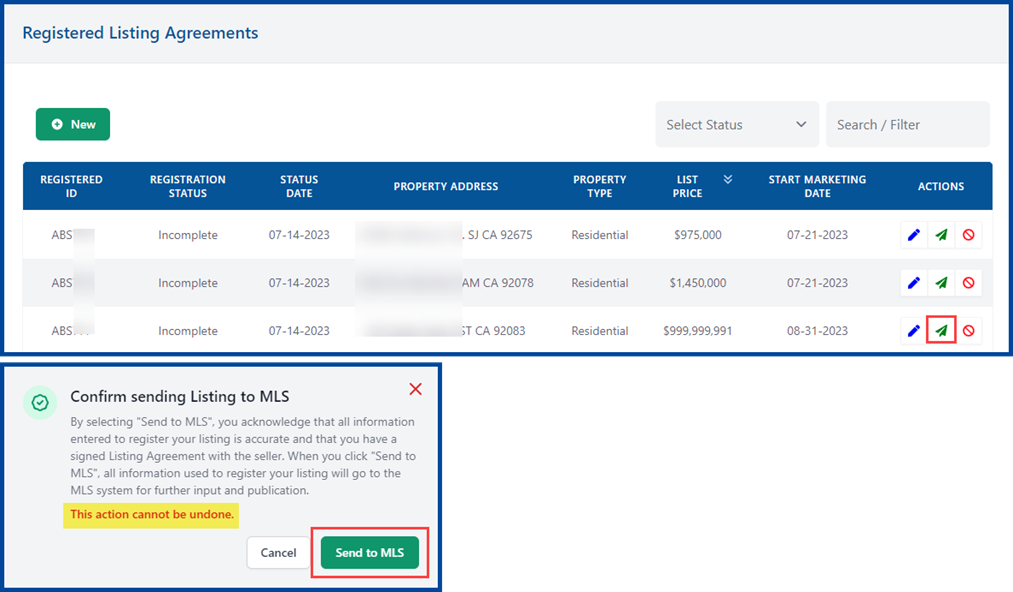Click into the Search / Filter field
The height and width of the screenshot is (592, 1013).
point(907,125)
